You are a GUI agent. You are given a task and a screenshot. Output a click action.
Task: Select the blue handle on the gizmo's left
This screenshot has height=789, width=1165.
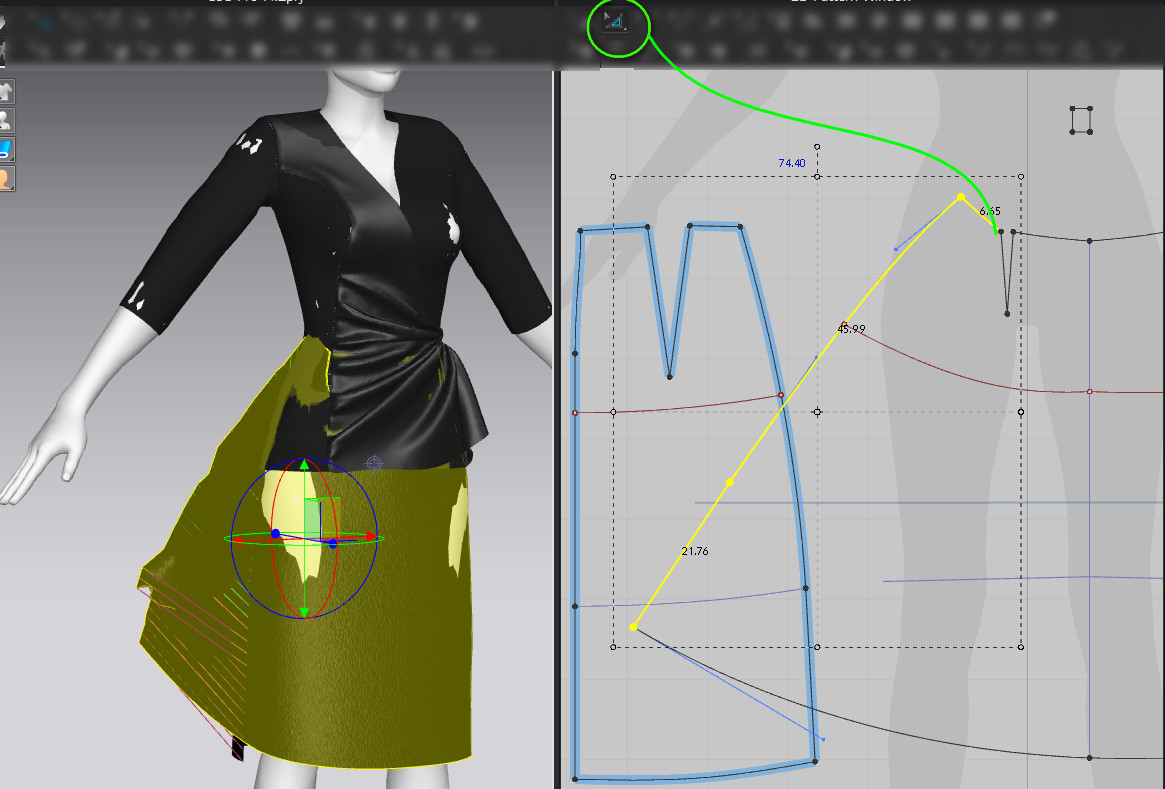pos(275,534)
